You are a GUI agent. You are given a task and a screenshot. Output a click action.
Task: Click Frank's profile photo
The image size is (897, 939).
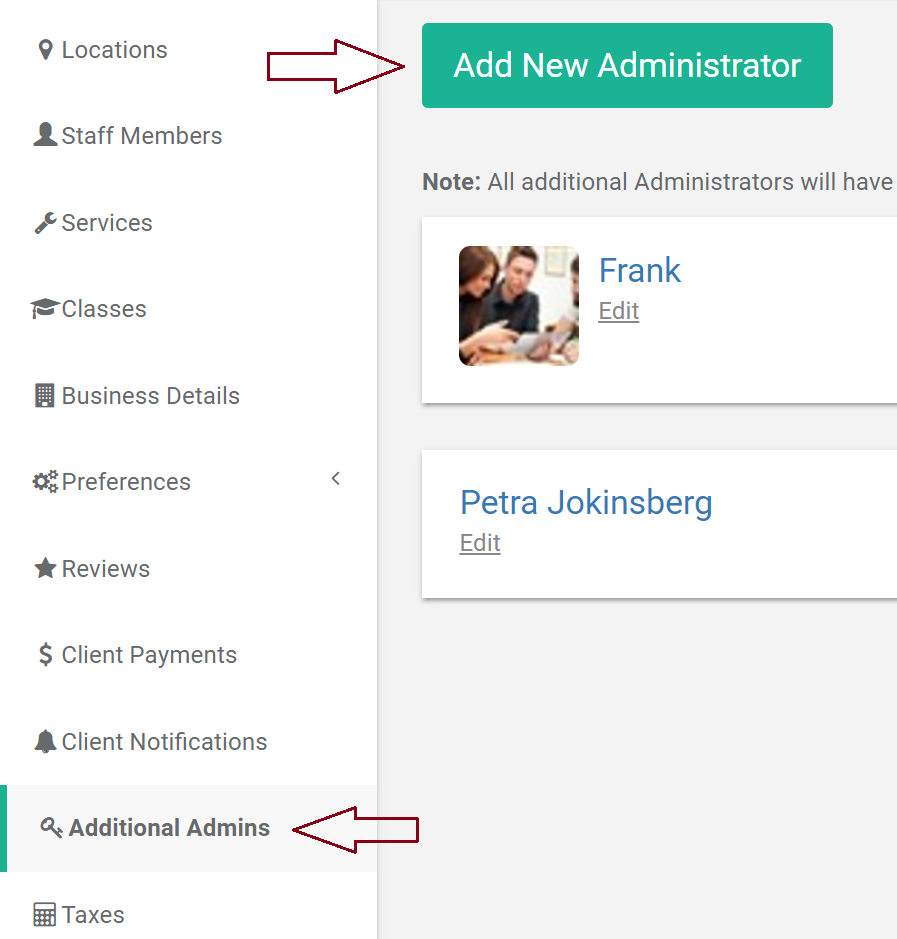point(518,305)
